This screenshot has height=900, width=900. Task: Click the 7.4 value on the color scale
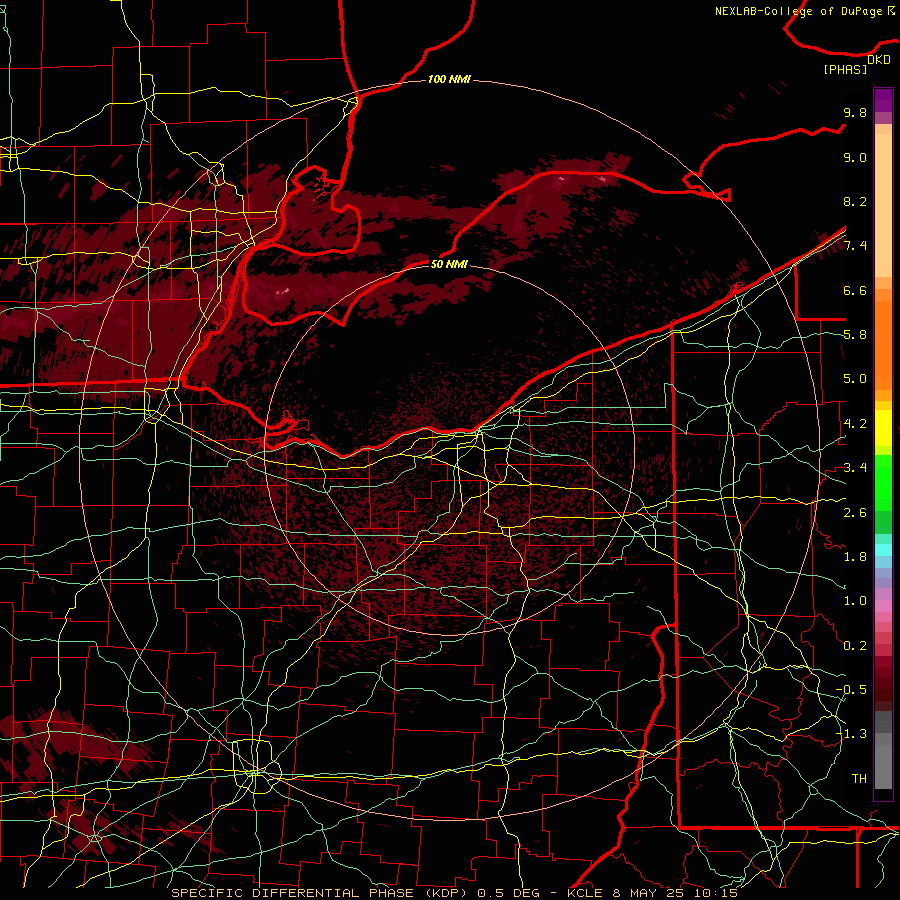[x=855, y=246]
